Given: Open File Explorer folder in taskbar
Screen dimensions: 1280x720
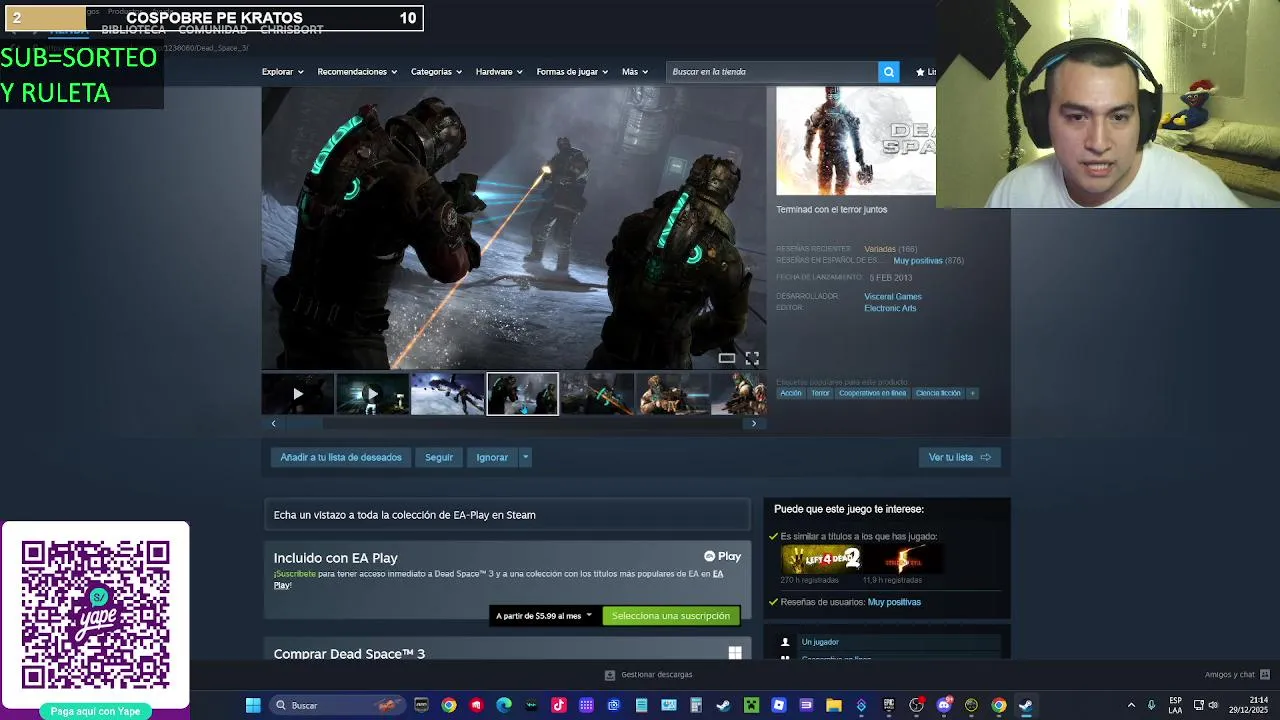Looking at the screenshot, I should click(x=834, y=705).
